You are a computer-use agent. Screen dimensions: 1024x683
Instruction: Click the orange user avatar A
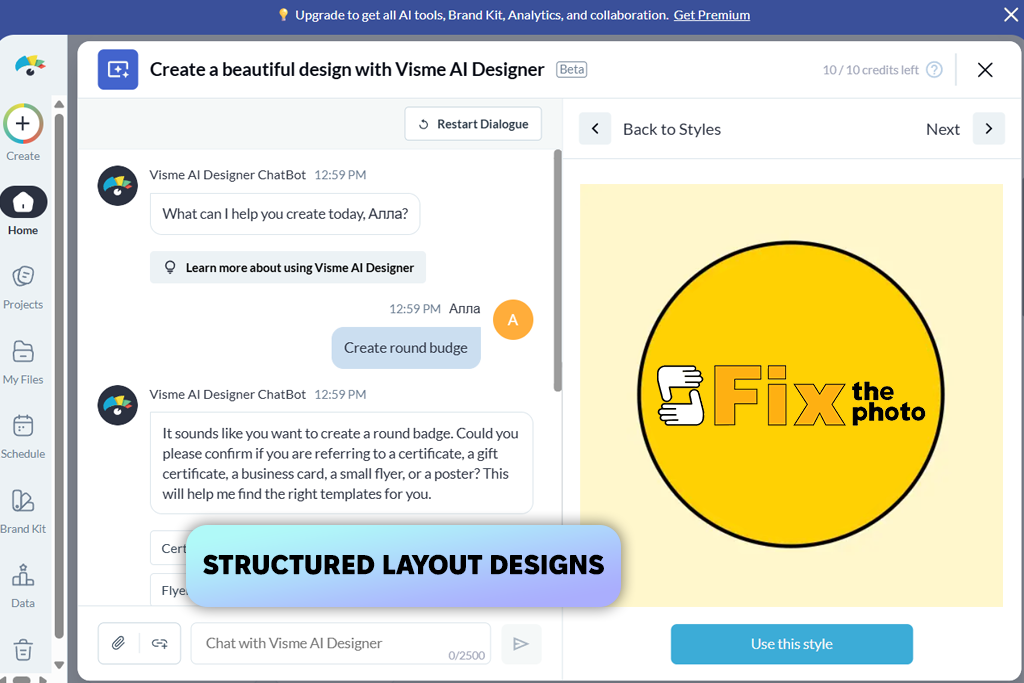coord(513,320)
